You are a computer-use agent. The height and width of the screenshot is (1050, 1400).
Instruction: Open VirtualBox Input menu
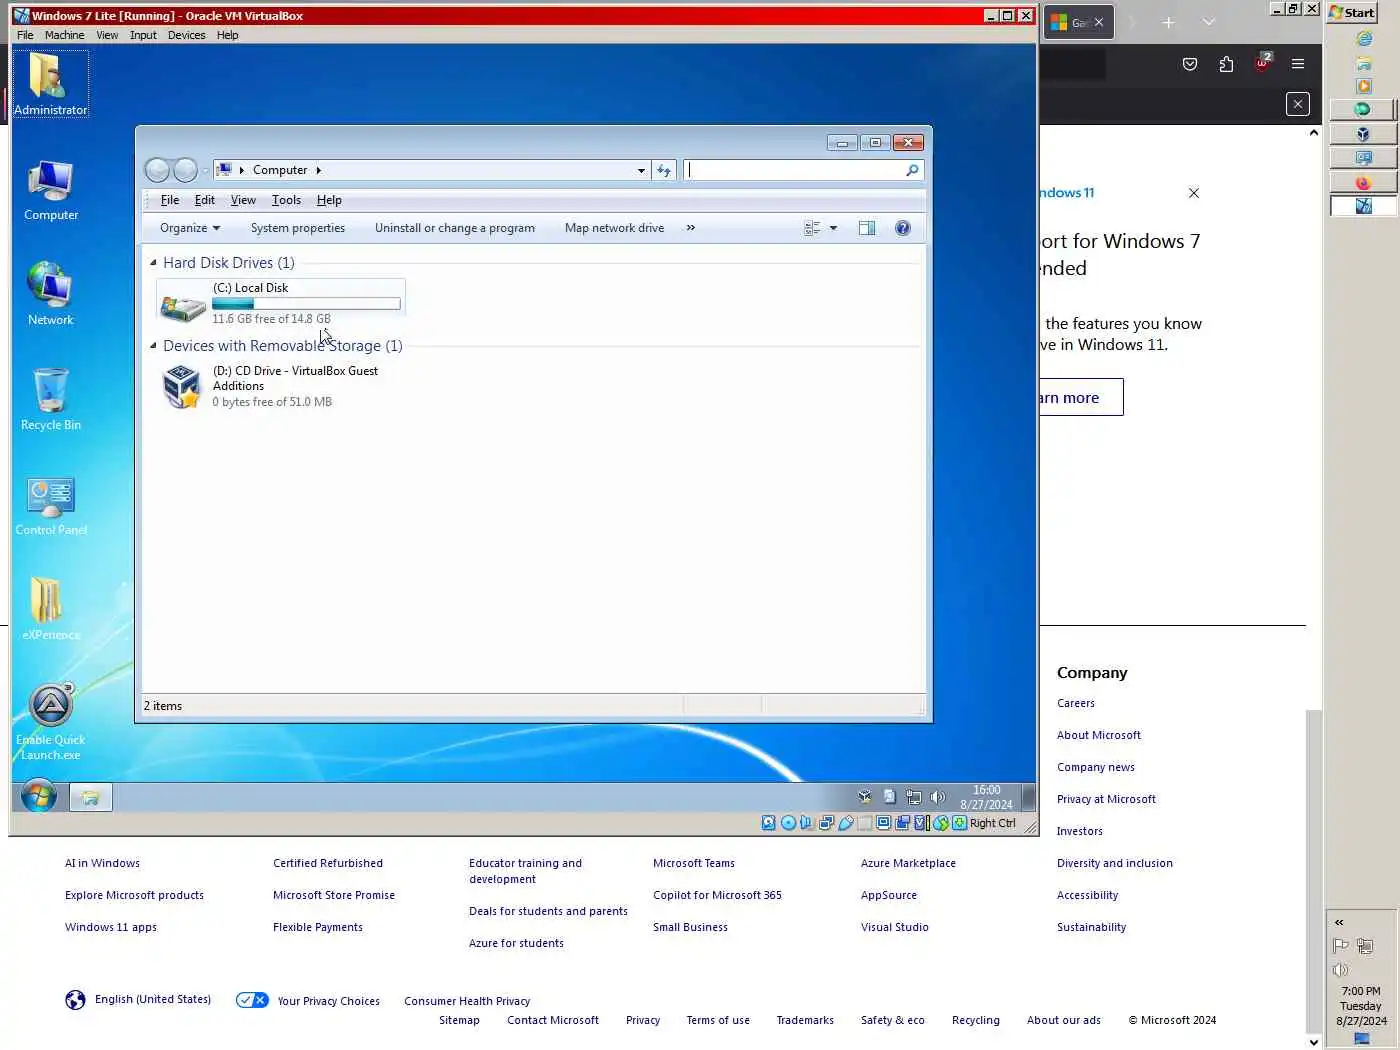click(x=143, y=35)
